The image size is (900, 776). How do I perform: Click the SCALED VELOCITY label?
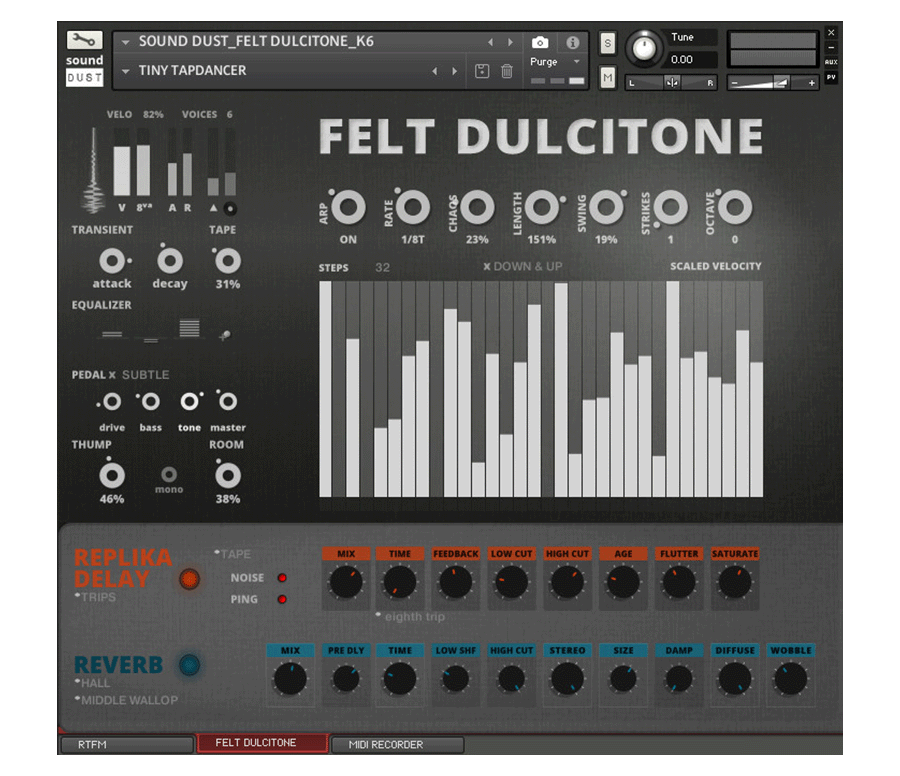click(716, 266)
